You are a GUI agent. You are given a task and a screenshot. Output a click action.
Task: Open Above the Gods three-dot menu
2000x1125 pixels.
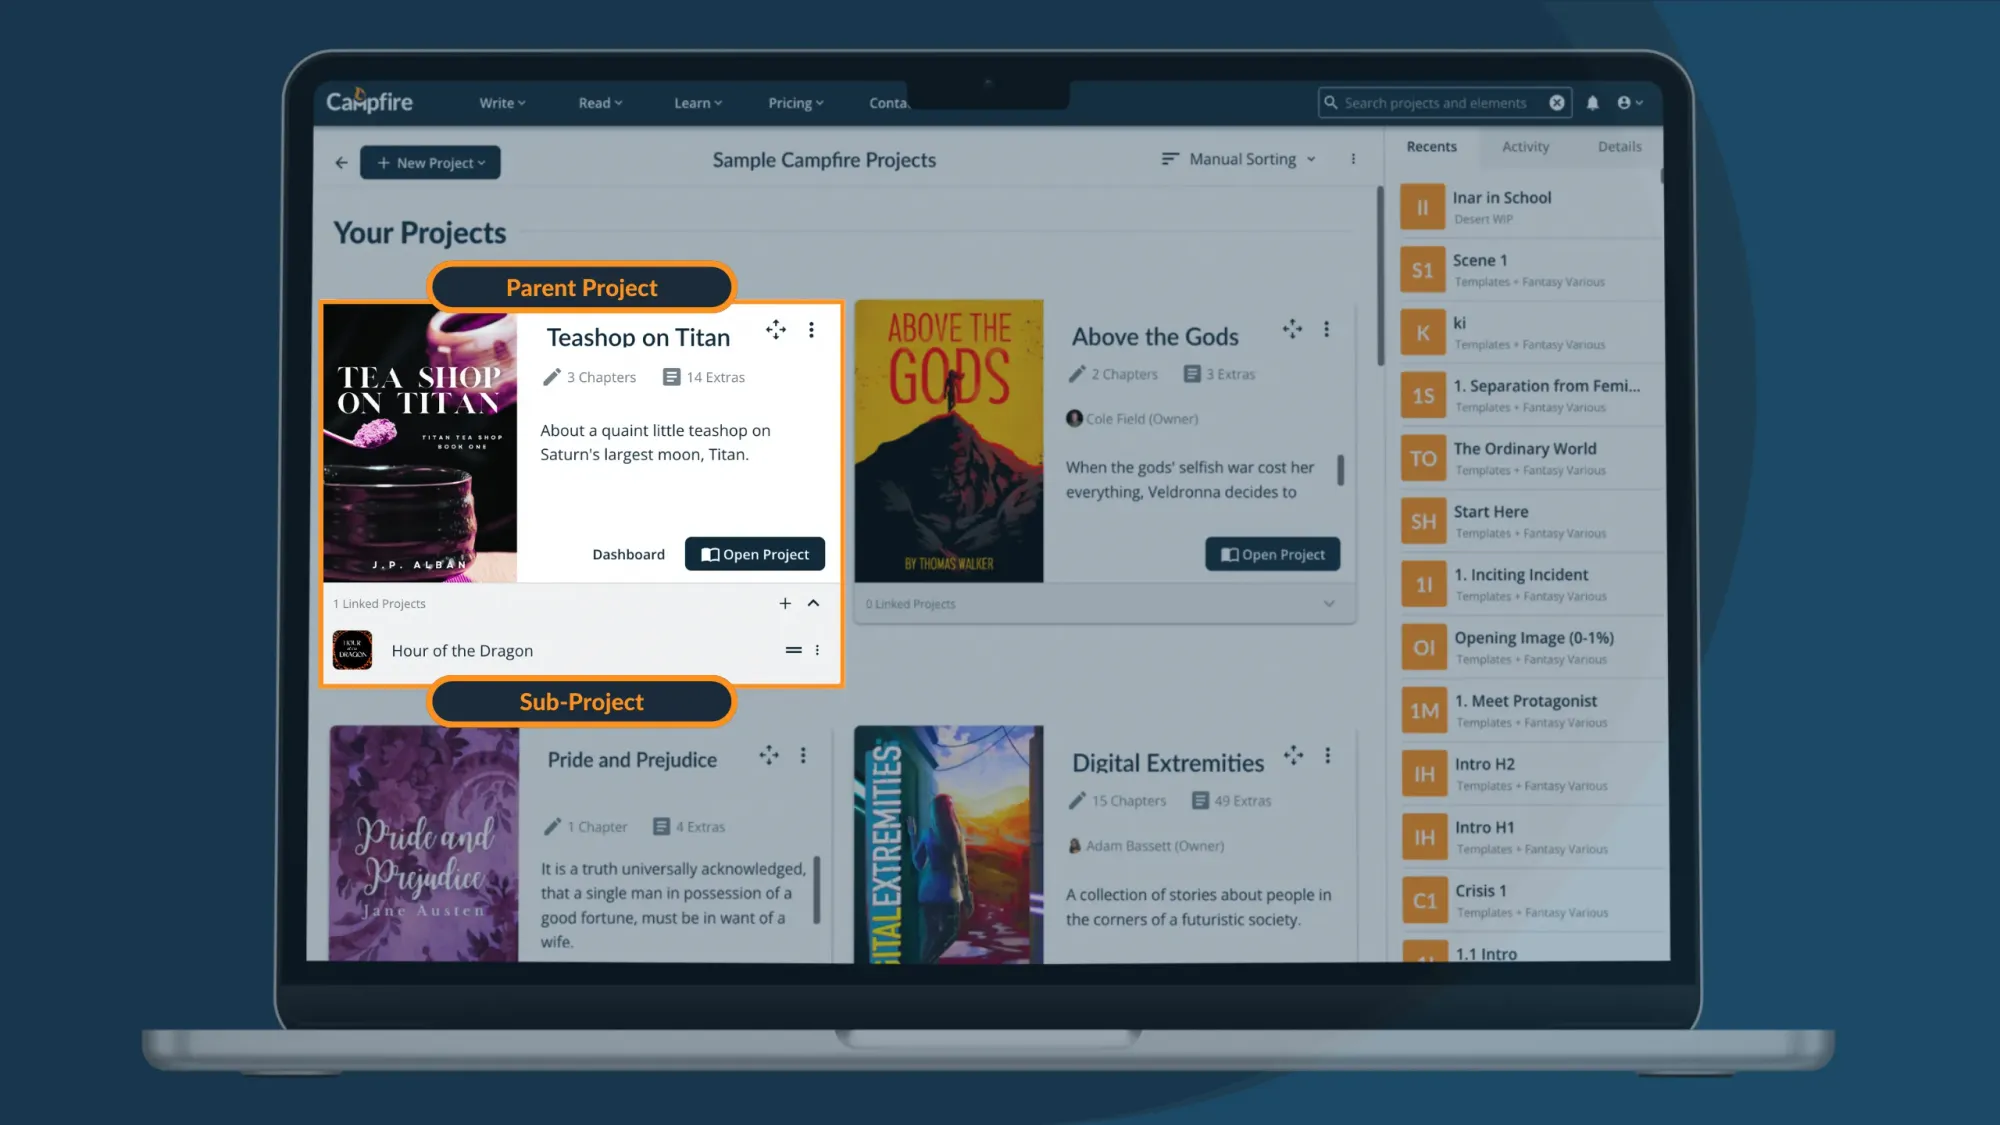pos(1326,328)
